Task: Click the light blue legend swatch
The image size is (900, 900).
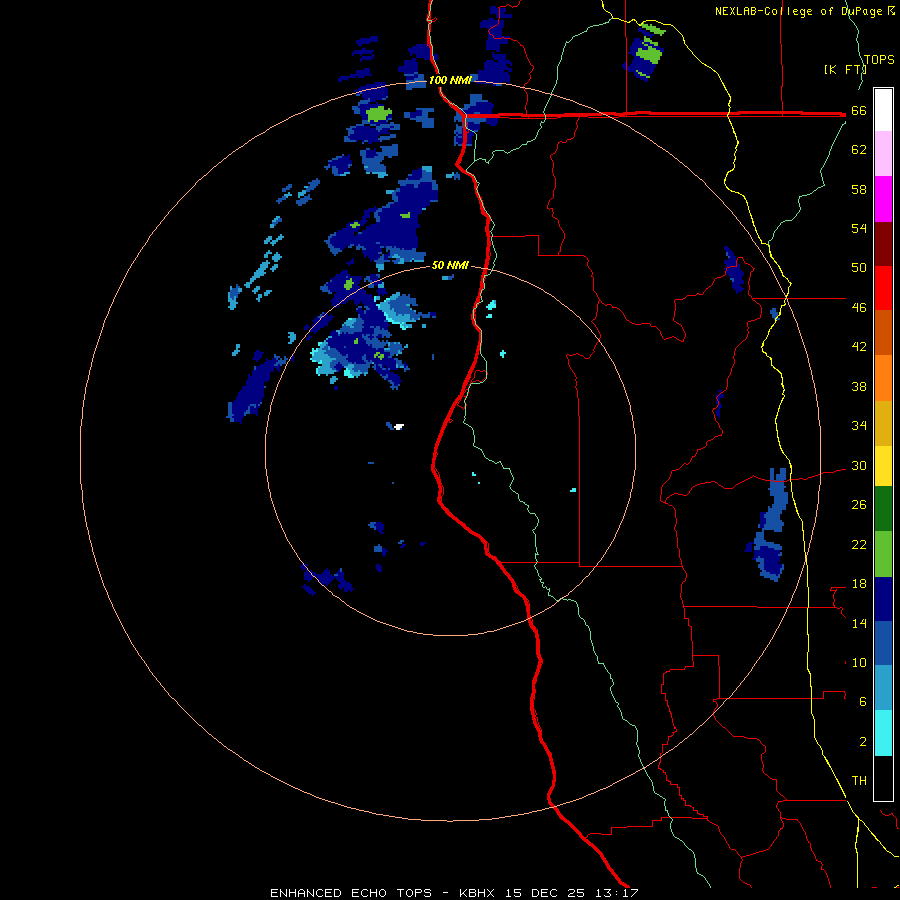Action: 883,688
